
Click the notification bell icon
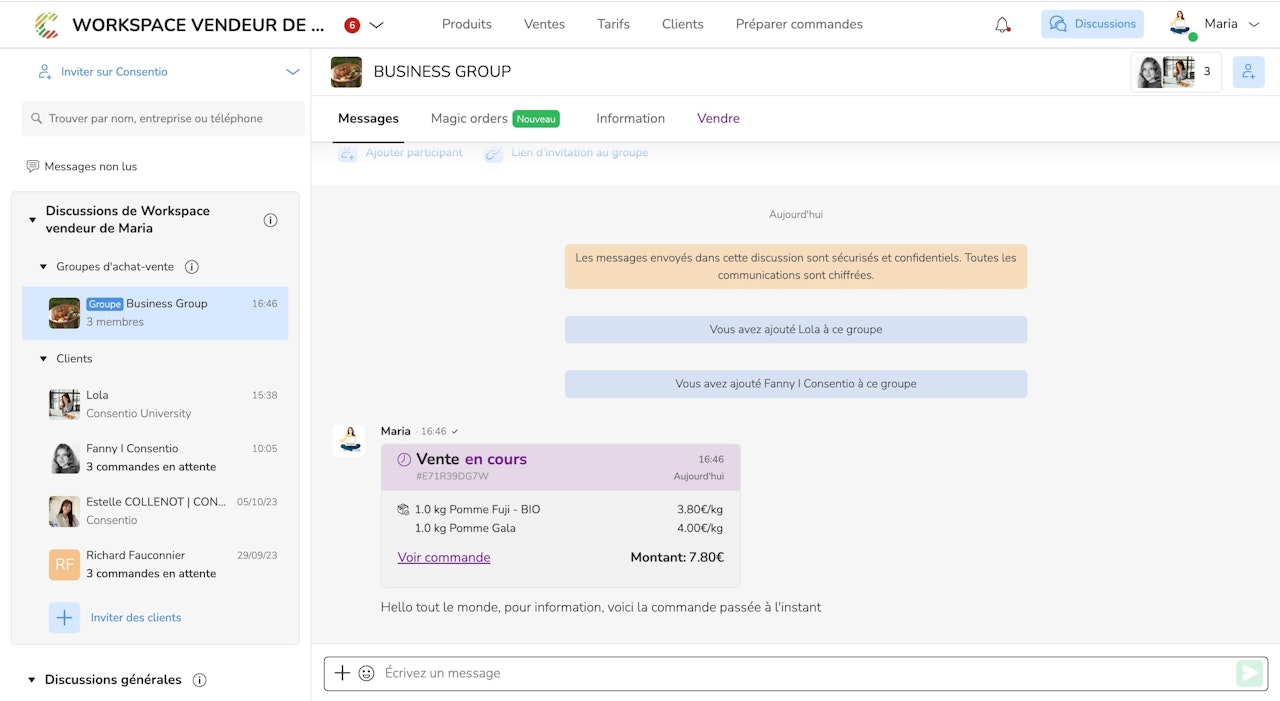click(x=1002, y=25)
